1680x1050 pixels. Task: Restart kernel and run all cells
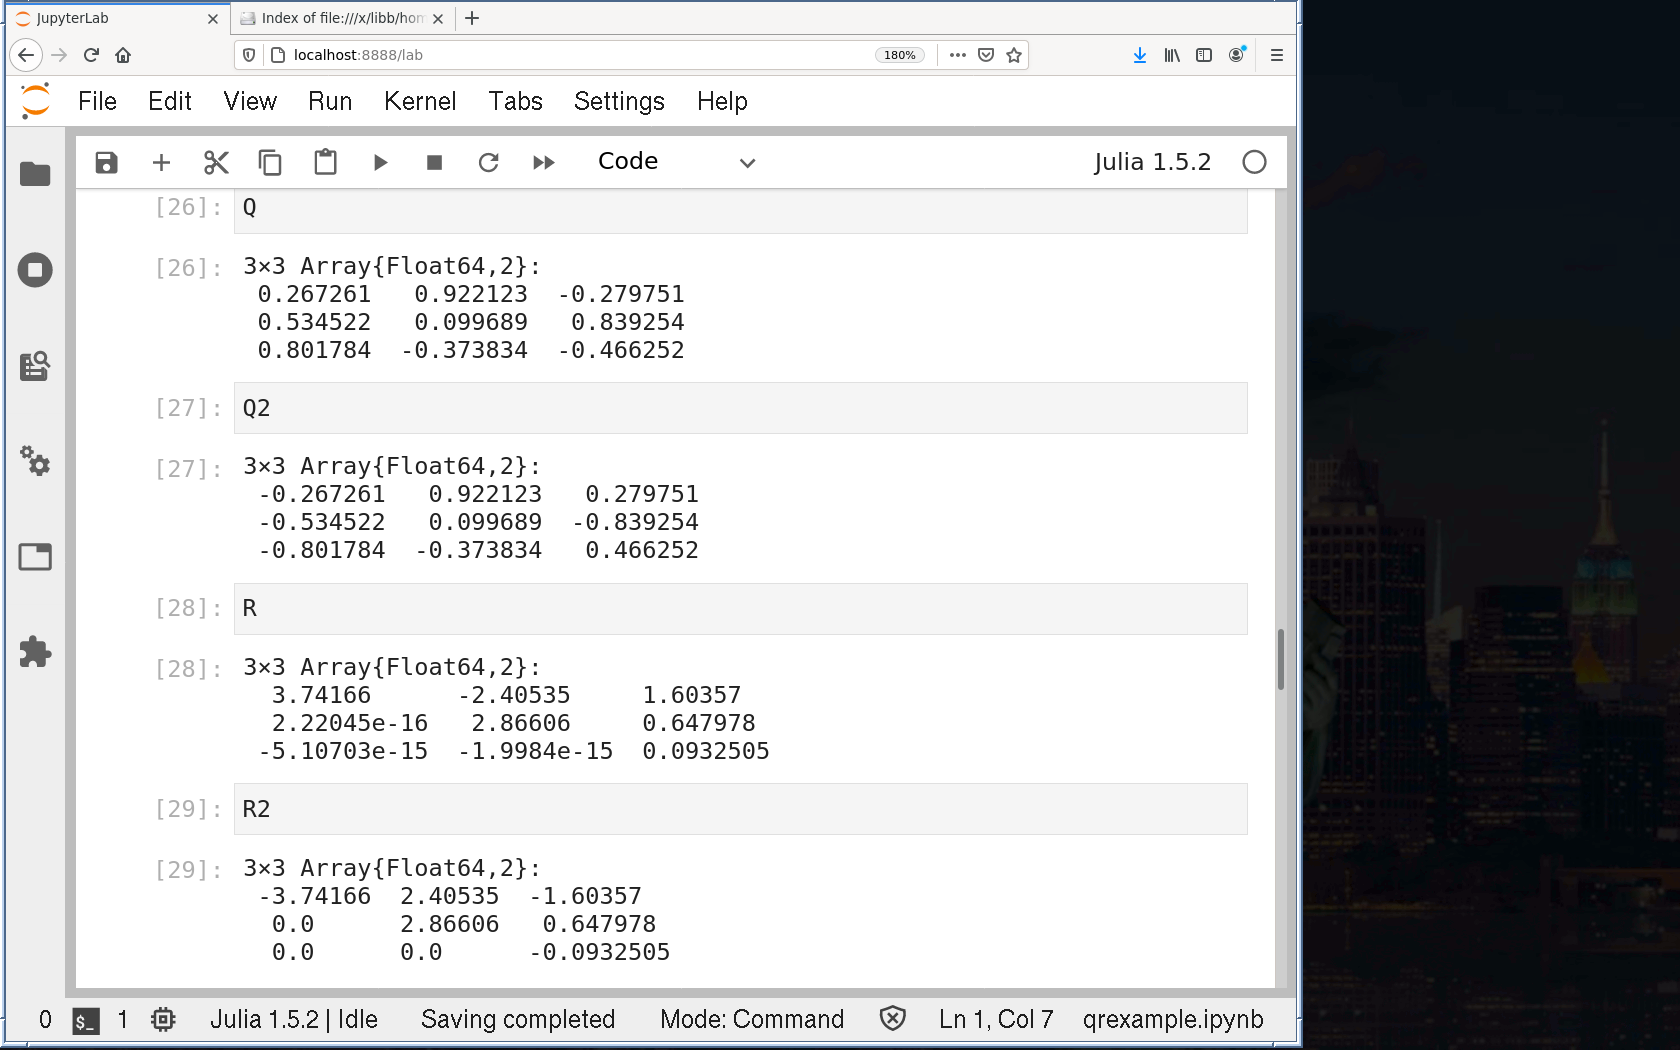543,162
